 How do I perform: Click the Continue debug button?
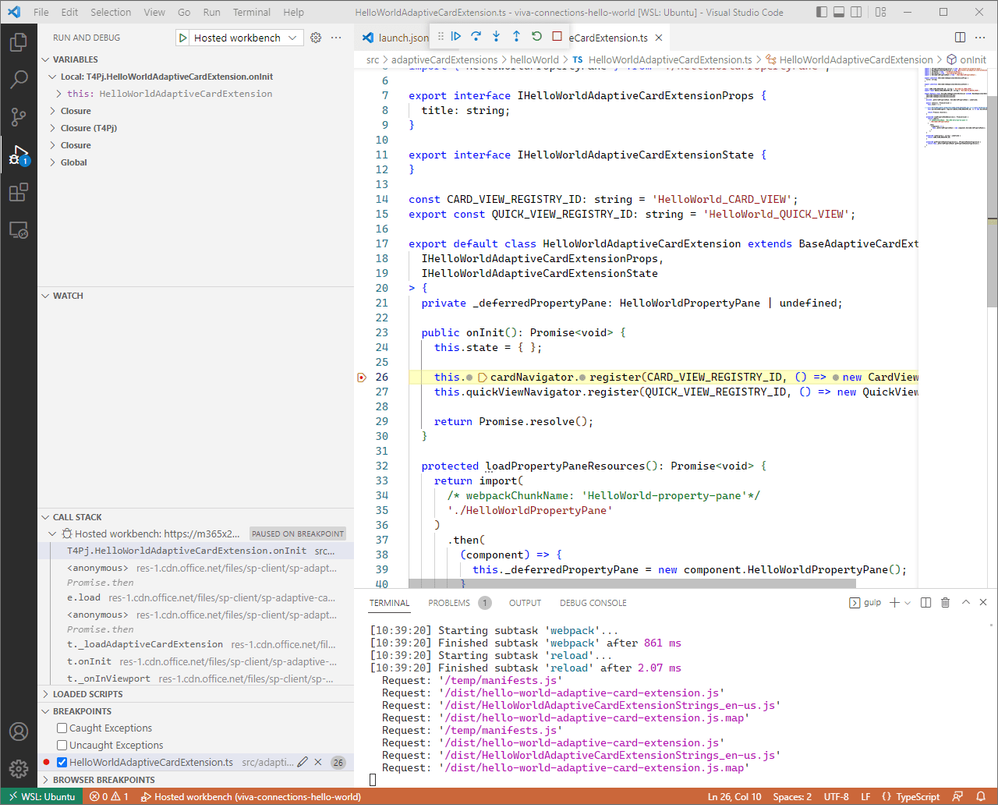[x=456, y=37]
